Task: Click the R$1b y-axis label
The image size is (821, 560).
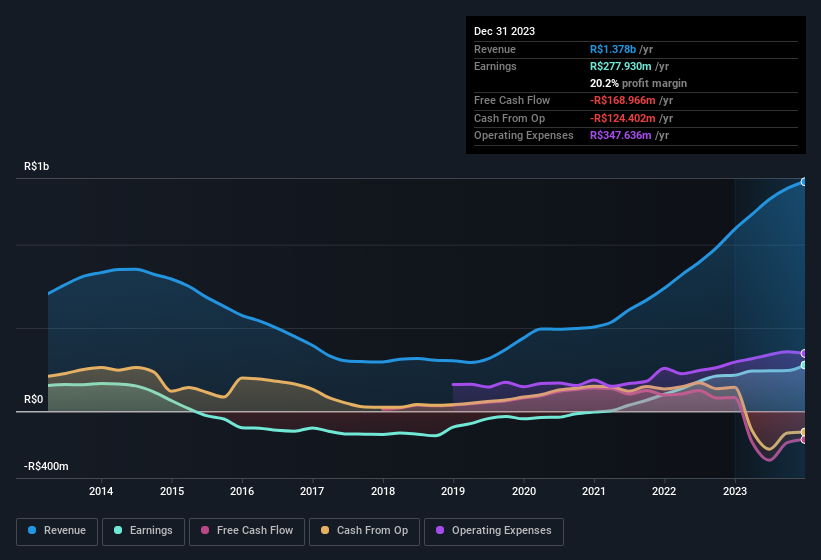Action: tap(37, 167)
